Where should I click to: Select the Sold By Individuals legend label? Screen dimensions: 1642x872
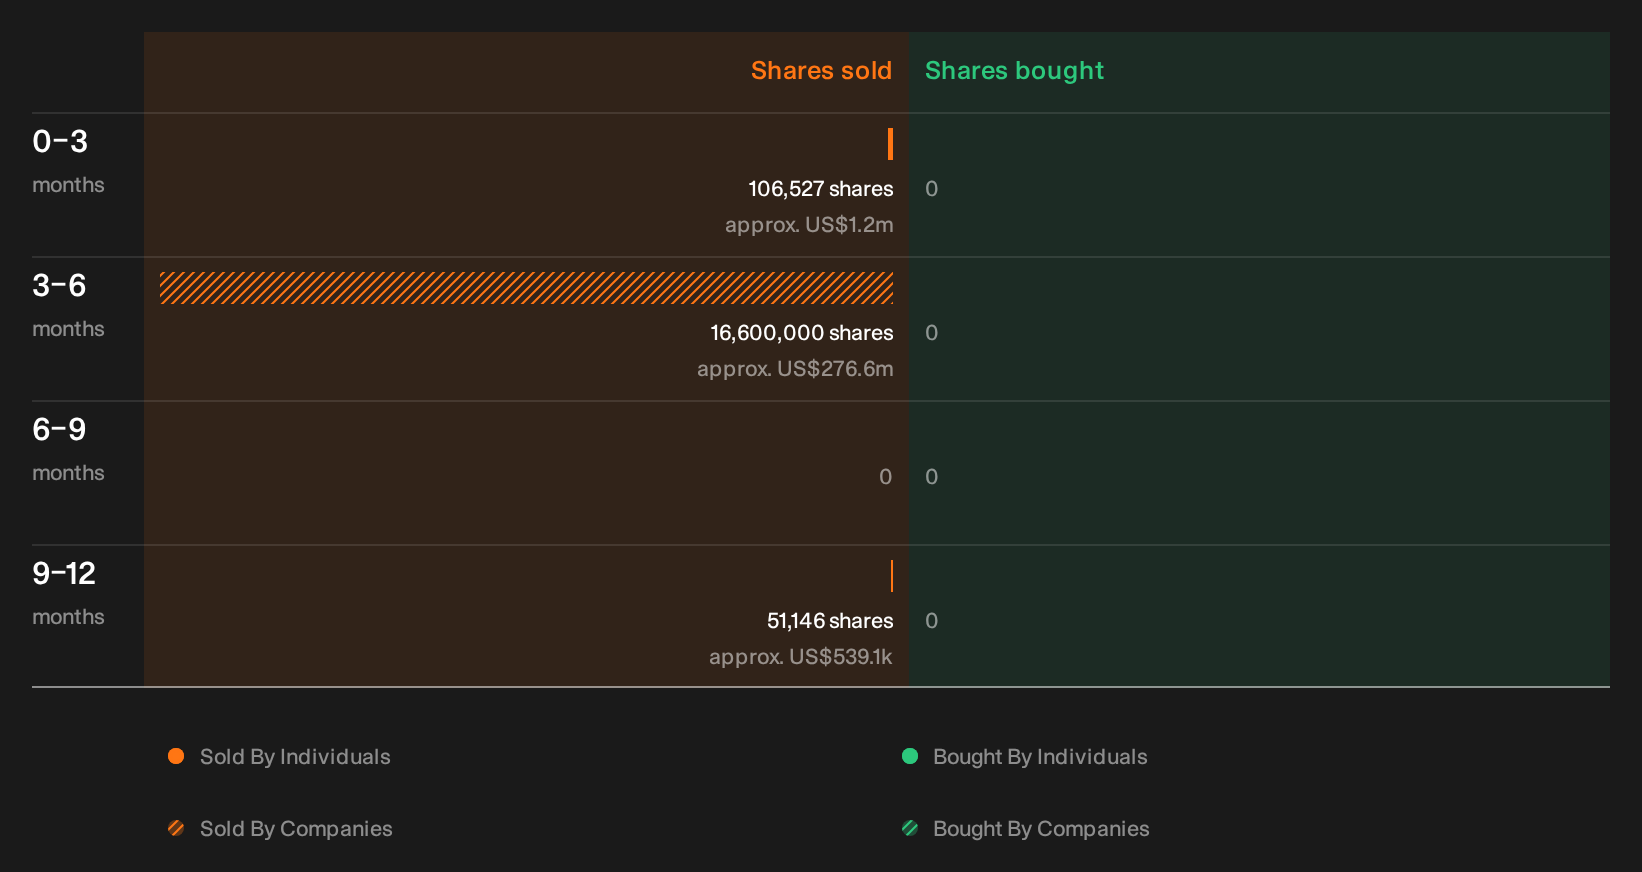click(295, 757)
